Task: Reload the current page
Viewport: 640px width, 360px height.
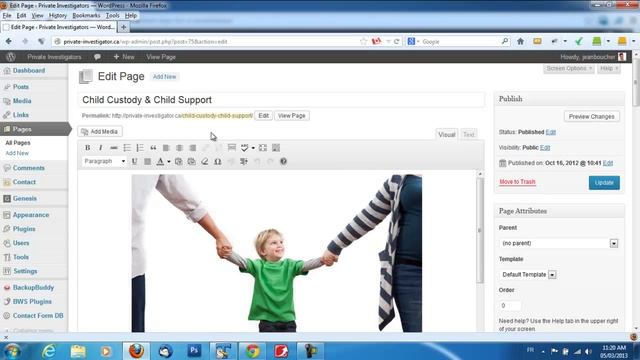Action: [x=396, y=41]
